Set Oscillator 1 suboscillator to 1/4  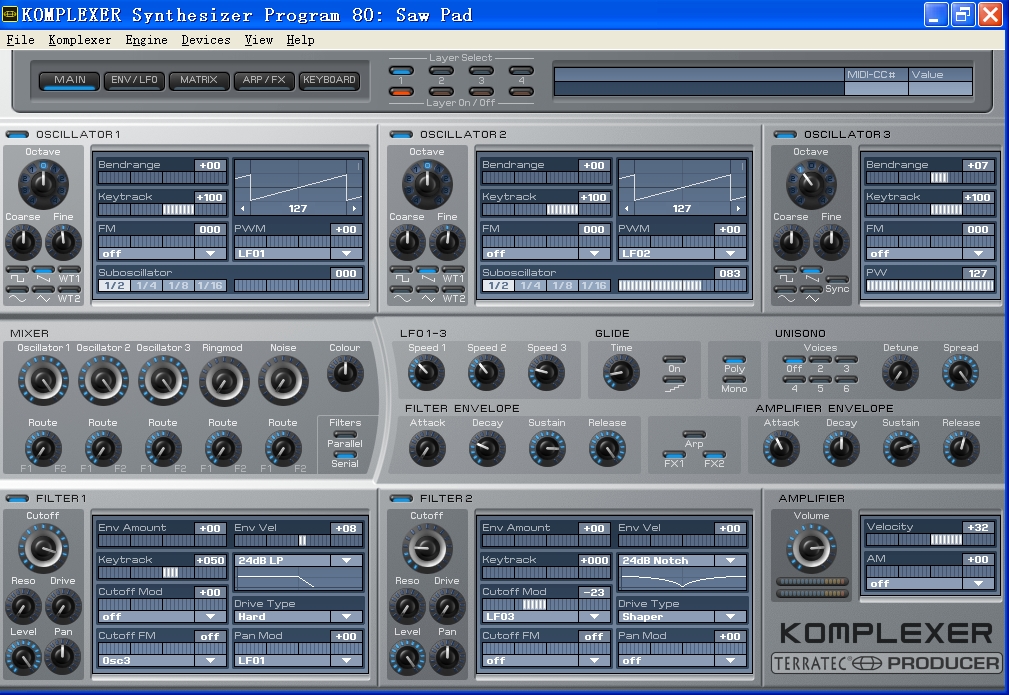tap(147, 286)
